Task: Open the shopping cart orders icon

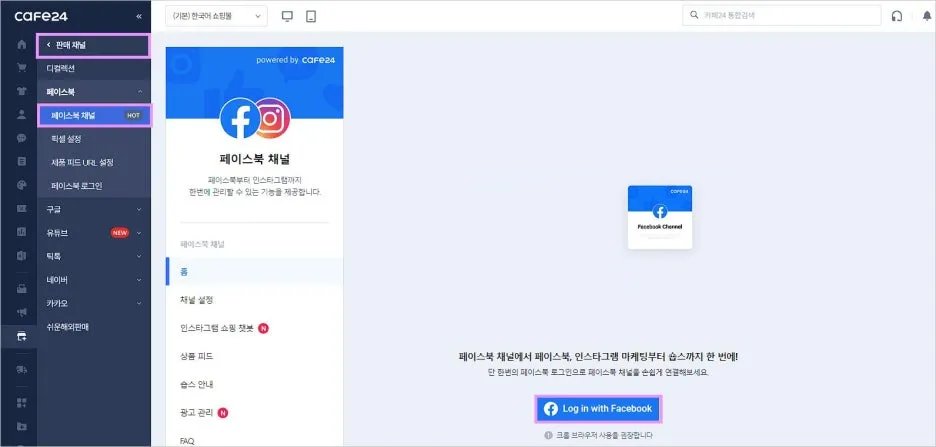Action: pyautogui.click(x=21, y=67)
